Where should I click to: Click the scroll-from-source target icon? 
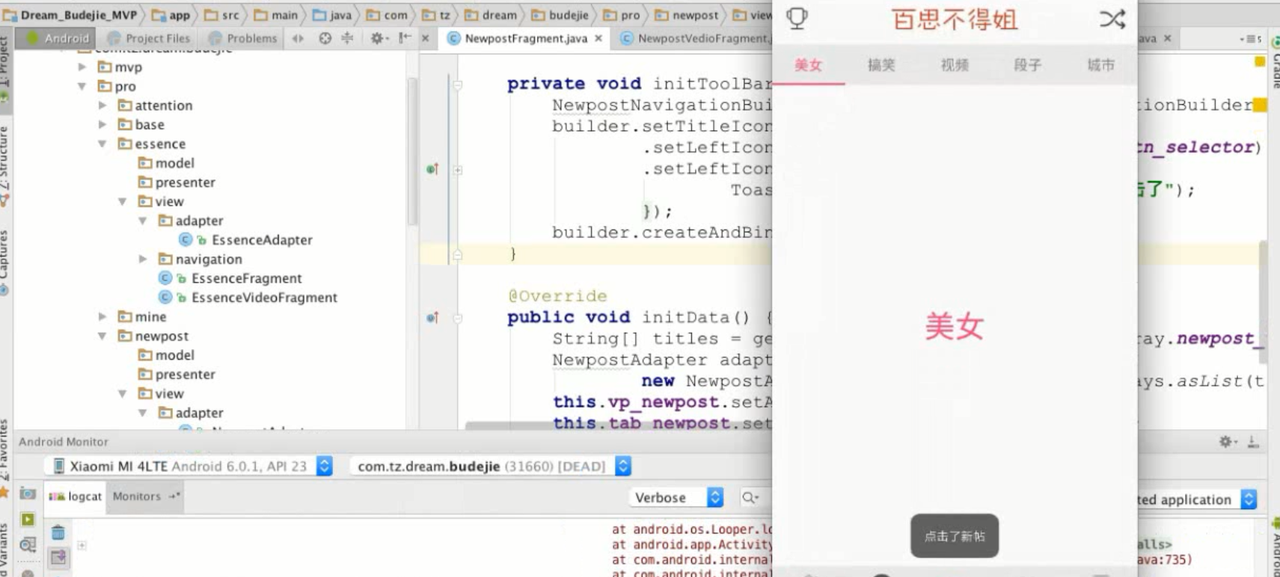click(324, 38)
